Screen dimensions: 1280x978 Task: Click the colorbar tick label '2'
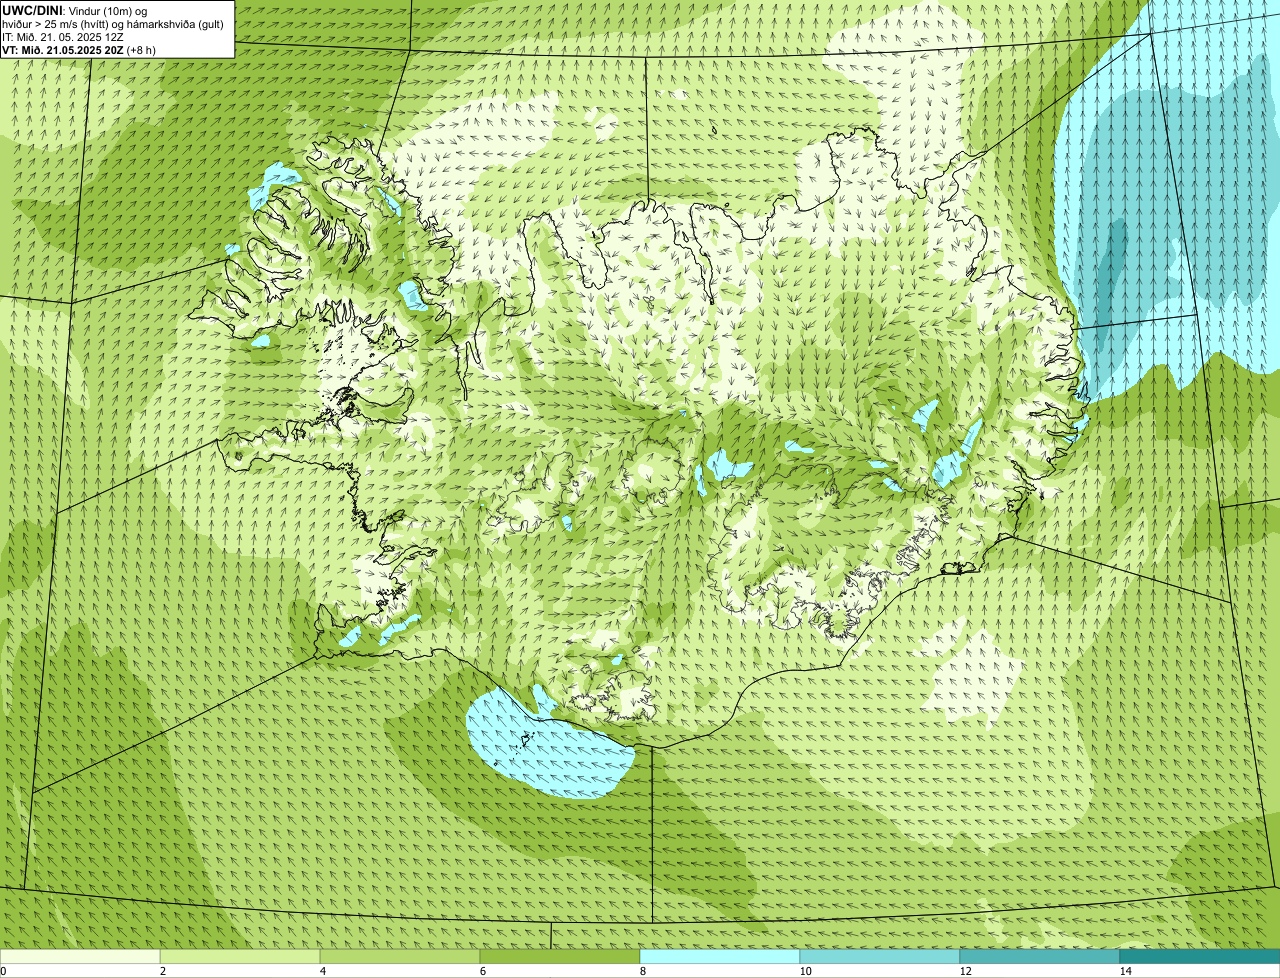click(x=162, y=971)
